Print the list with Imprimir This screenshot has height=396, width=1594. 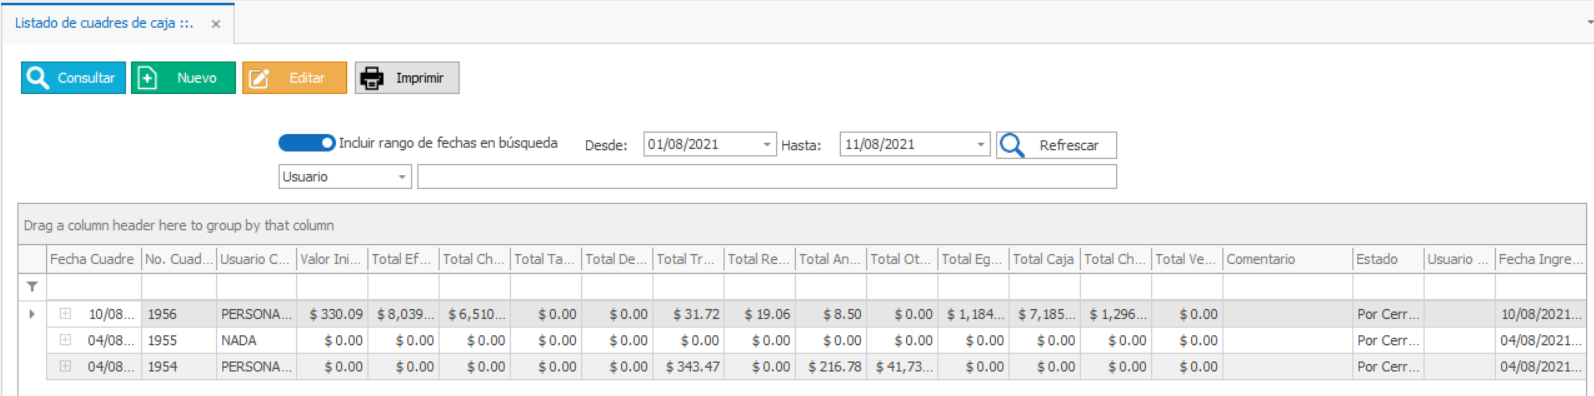(x=407, y=78)
